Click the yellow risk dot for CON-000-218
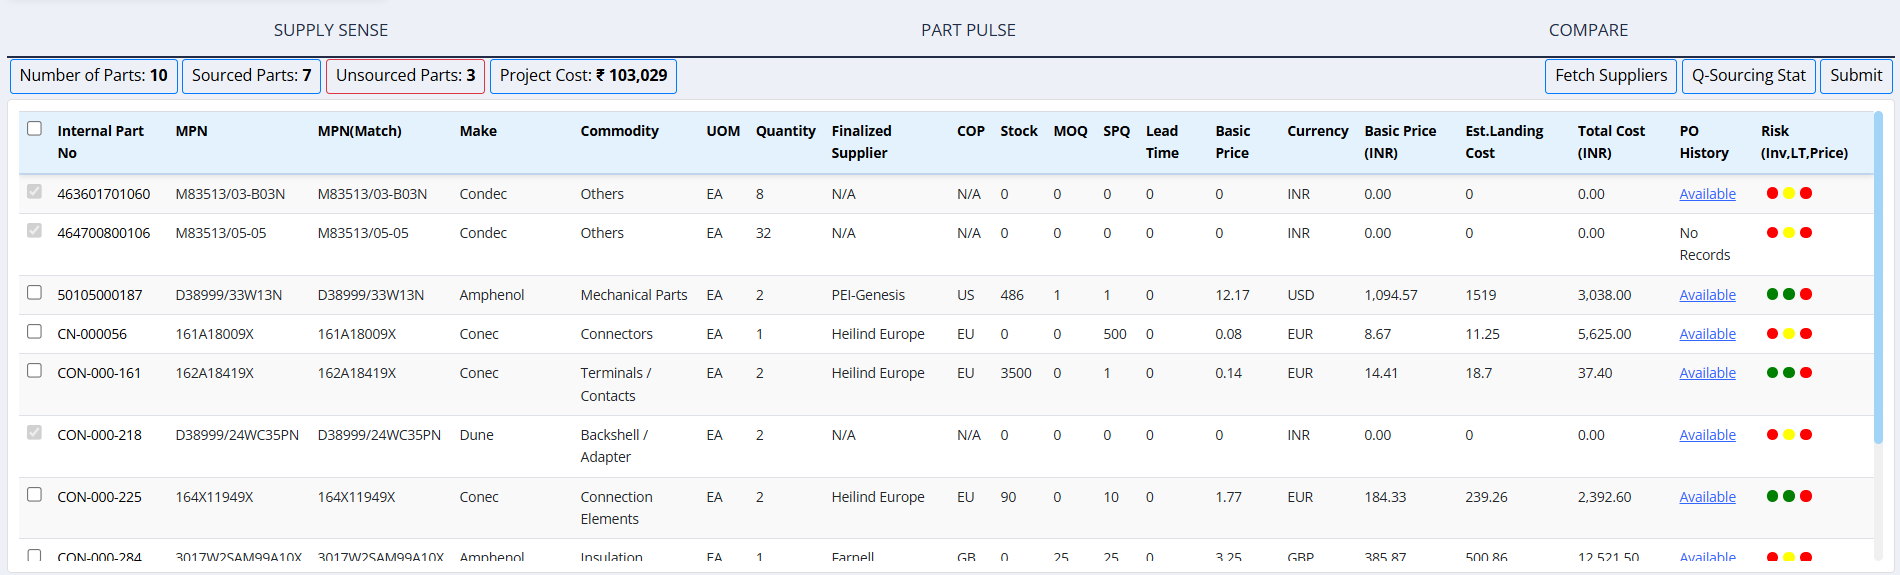Viewport: 1900px width, 575px height. click(1789, 434)
